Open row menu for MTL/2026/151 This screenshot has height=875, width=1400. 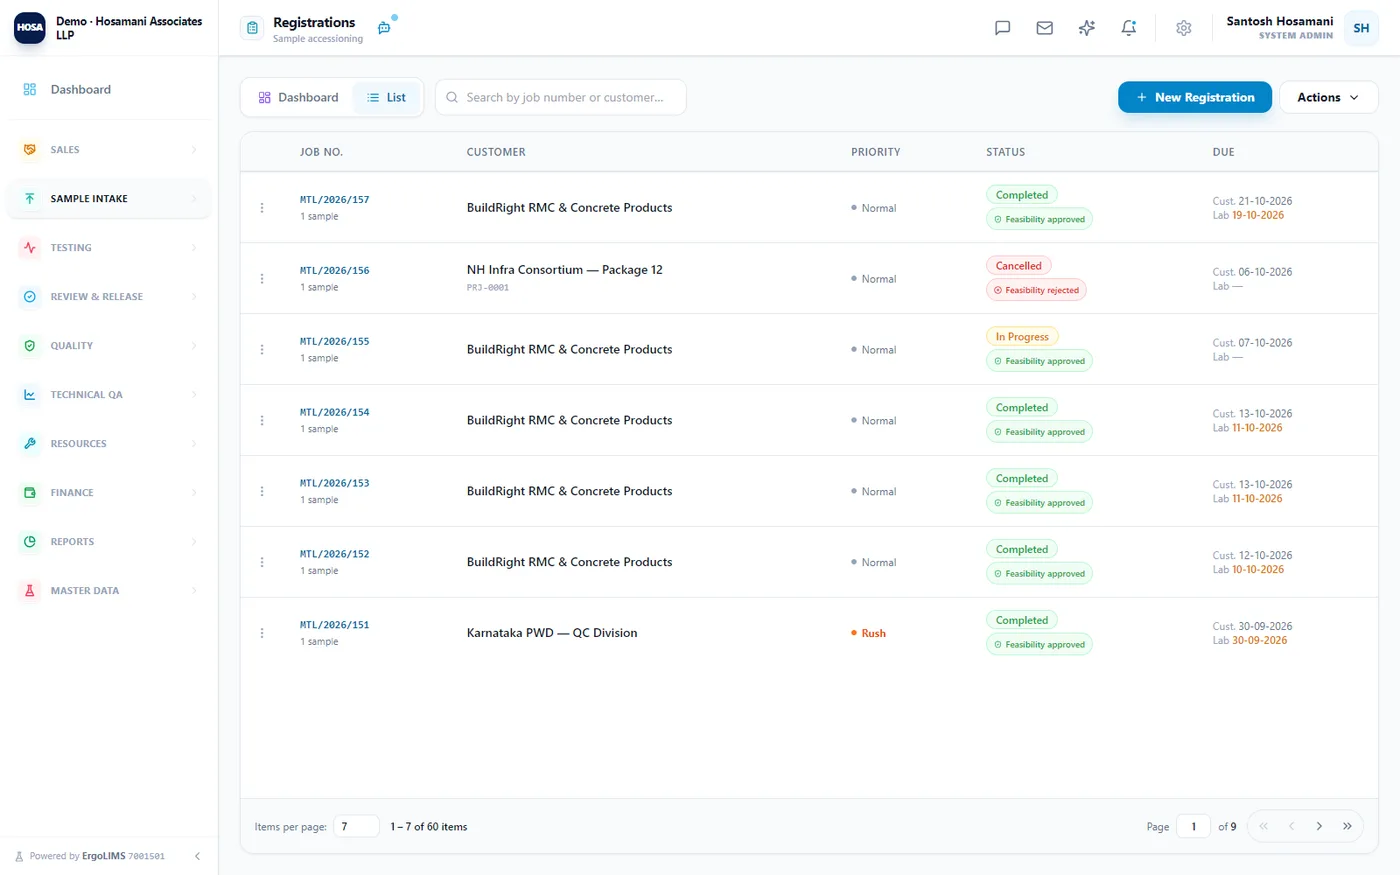[x=262, y=633]
